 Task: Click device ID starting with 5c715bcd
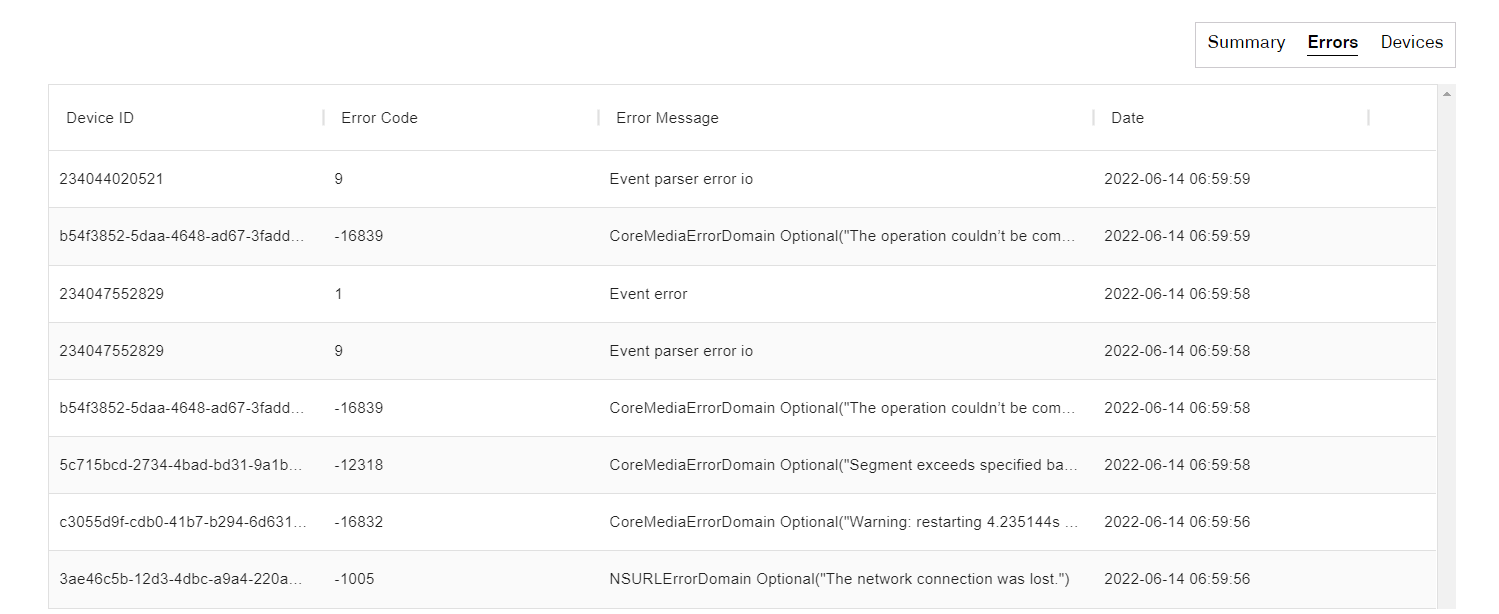coord(182,465)
